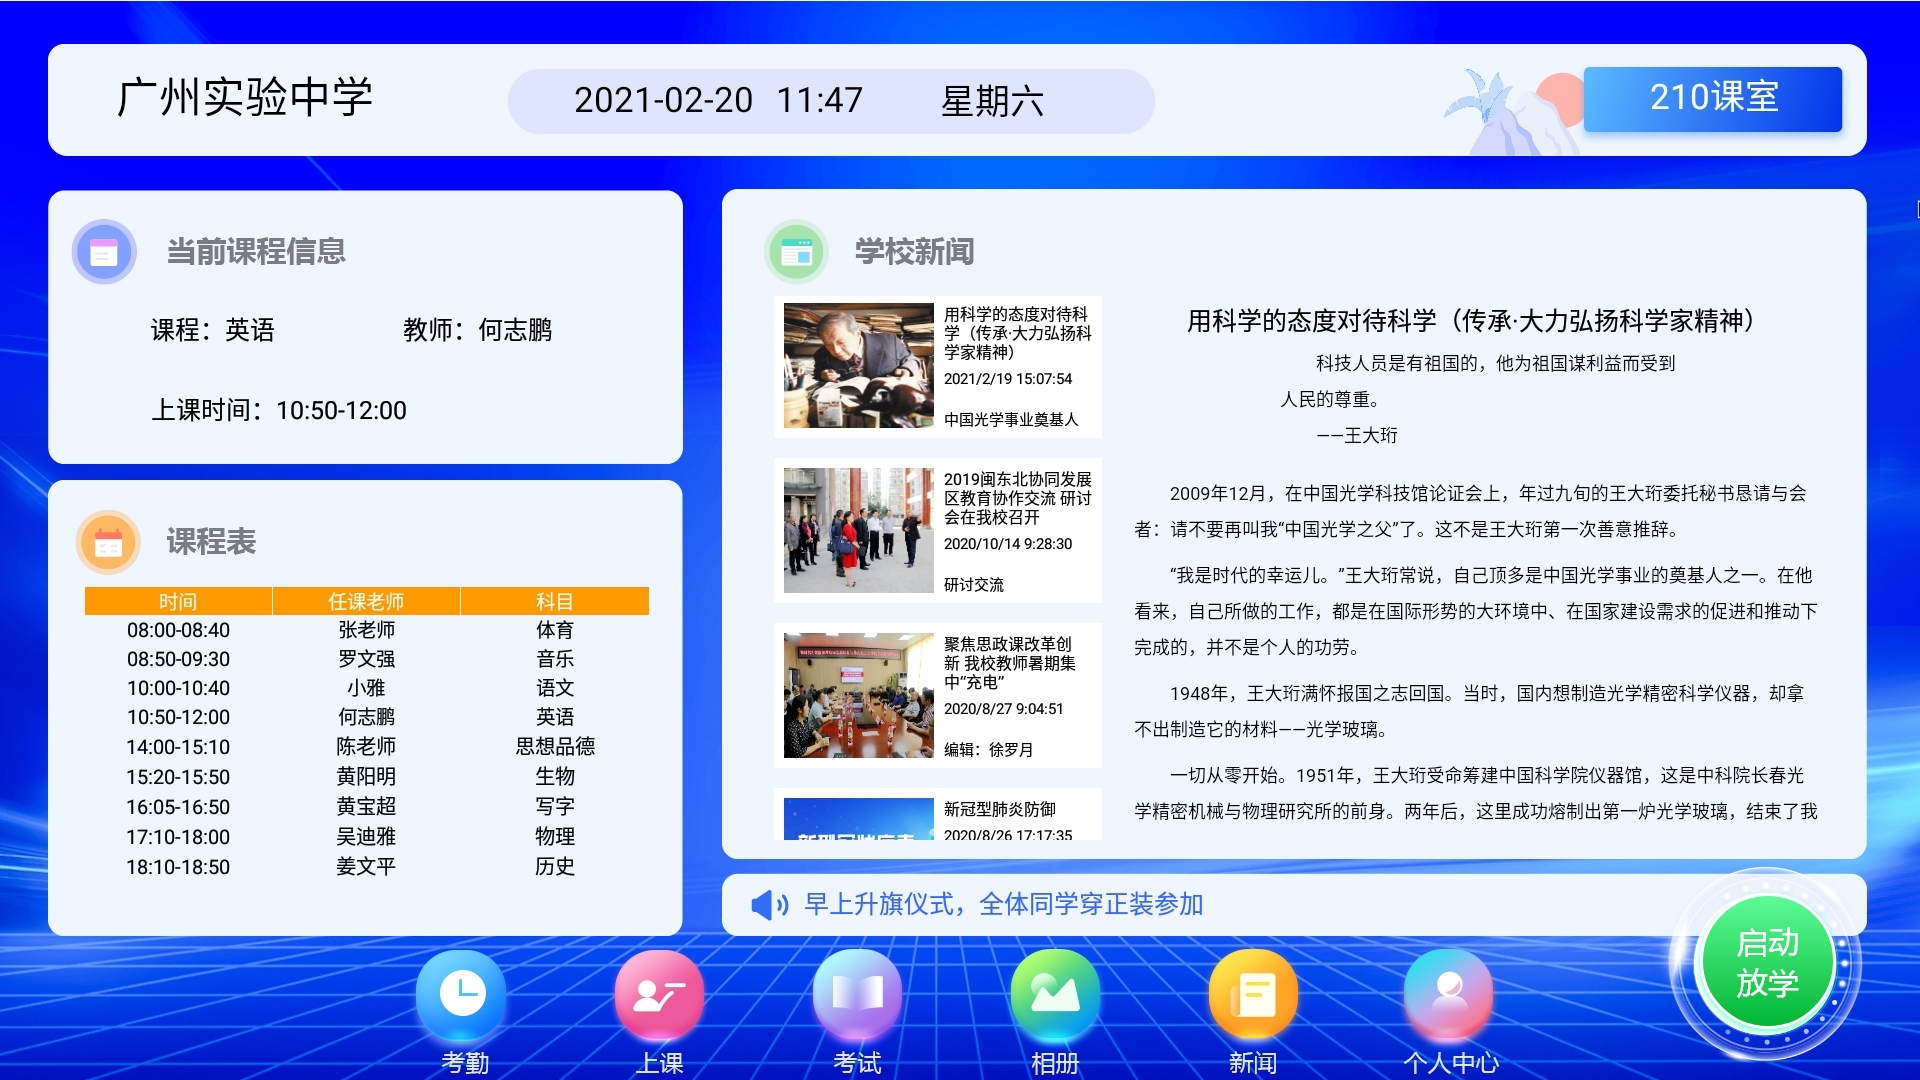Click timetable row 08:50-09:30
The height and width of the screenshot is (1080, 1920).
pyautogui.click(x=367, y=659)
